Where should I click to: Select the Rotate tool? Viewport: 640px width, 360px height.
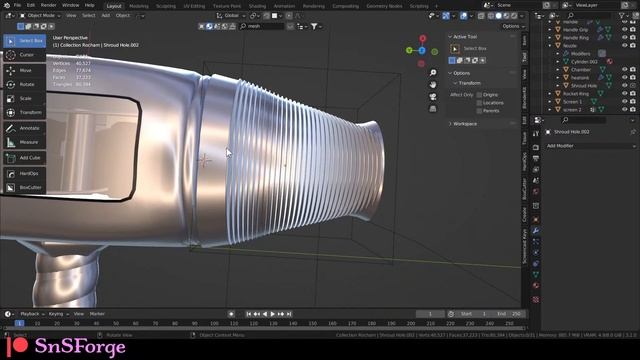click(x=24, y=84)
